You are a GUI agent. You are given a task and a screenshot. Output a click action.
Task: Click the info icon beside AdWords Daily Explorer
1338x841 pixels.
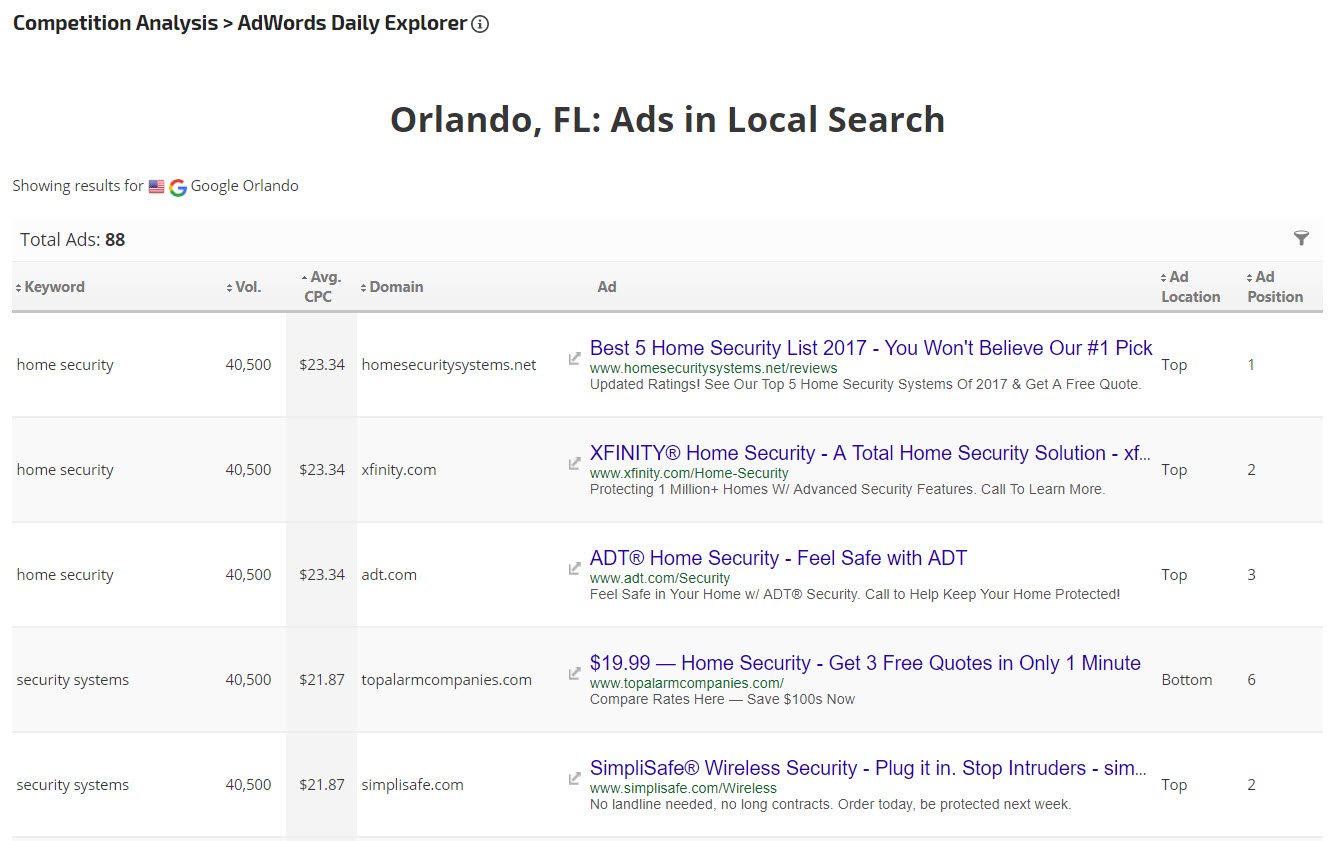(480, 24)
